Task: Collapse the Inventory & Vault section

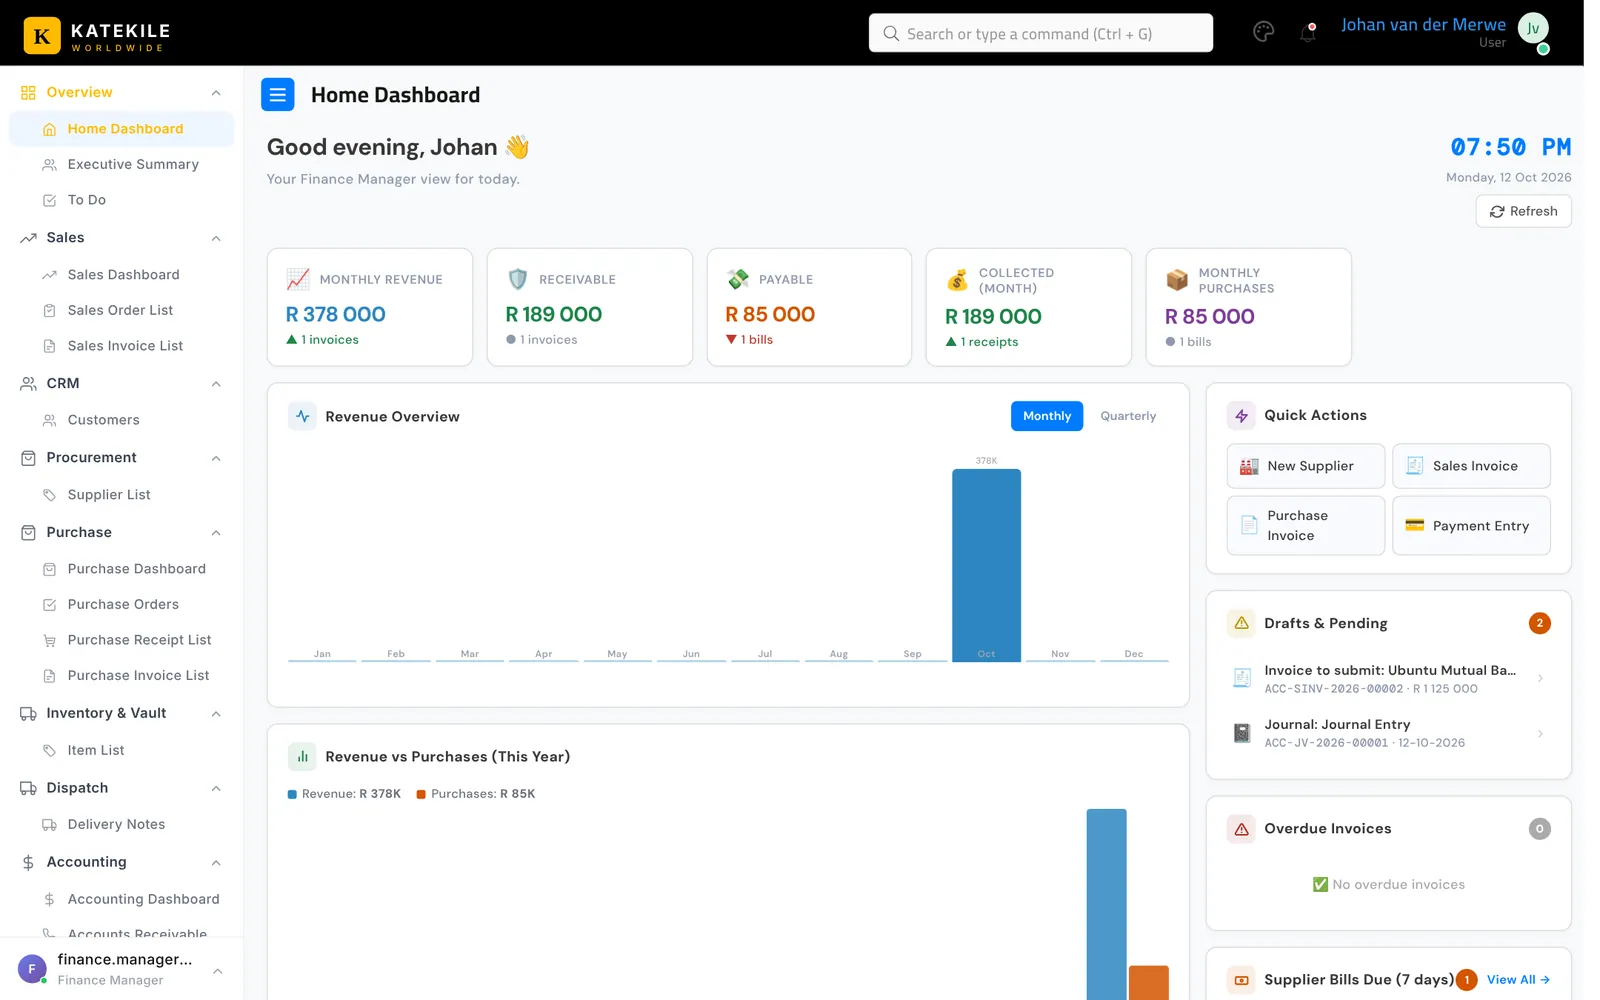Action: (216, 714)
